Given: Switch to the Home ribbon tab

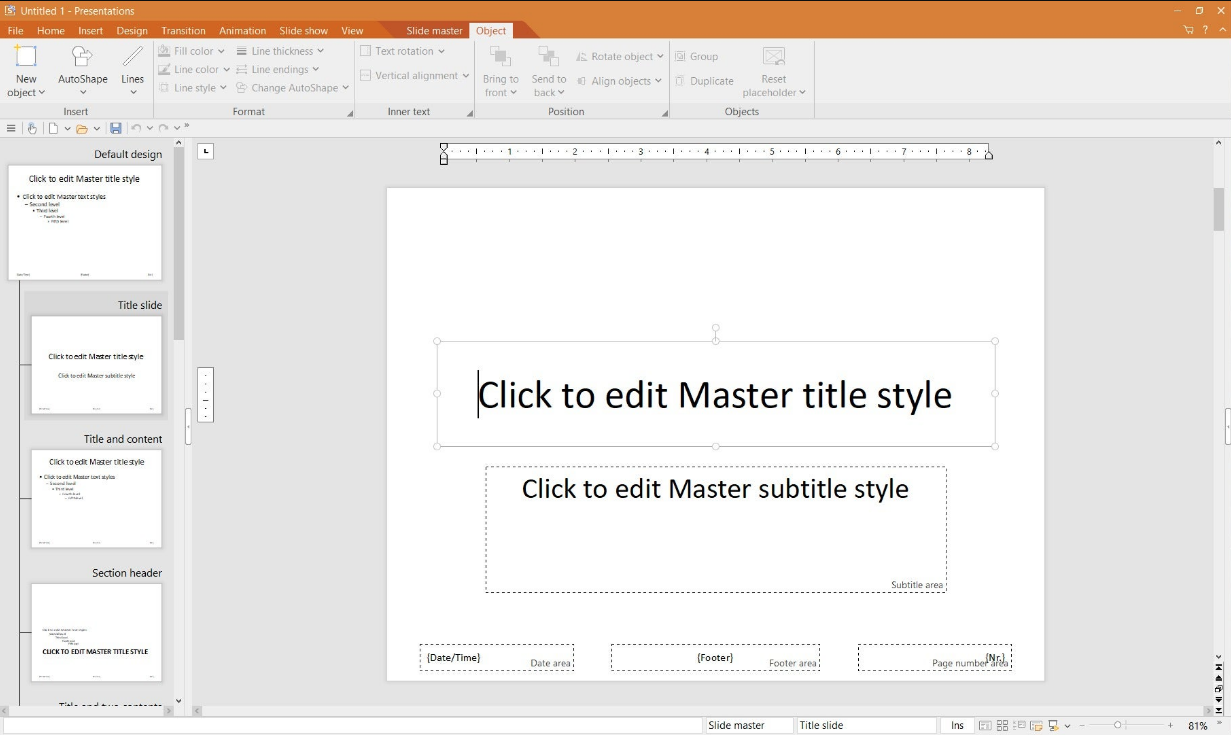Looking at the screenshot, I should click(51, 31).
